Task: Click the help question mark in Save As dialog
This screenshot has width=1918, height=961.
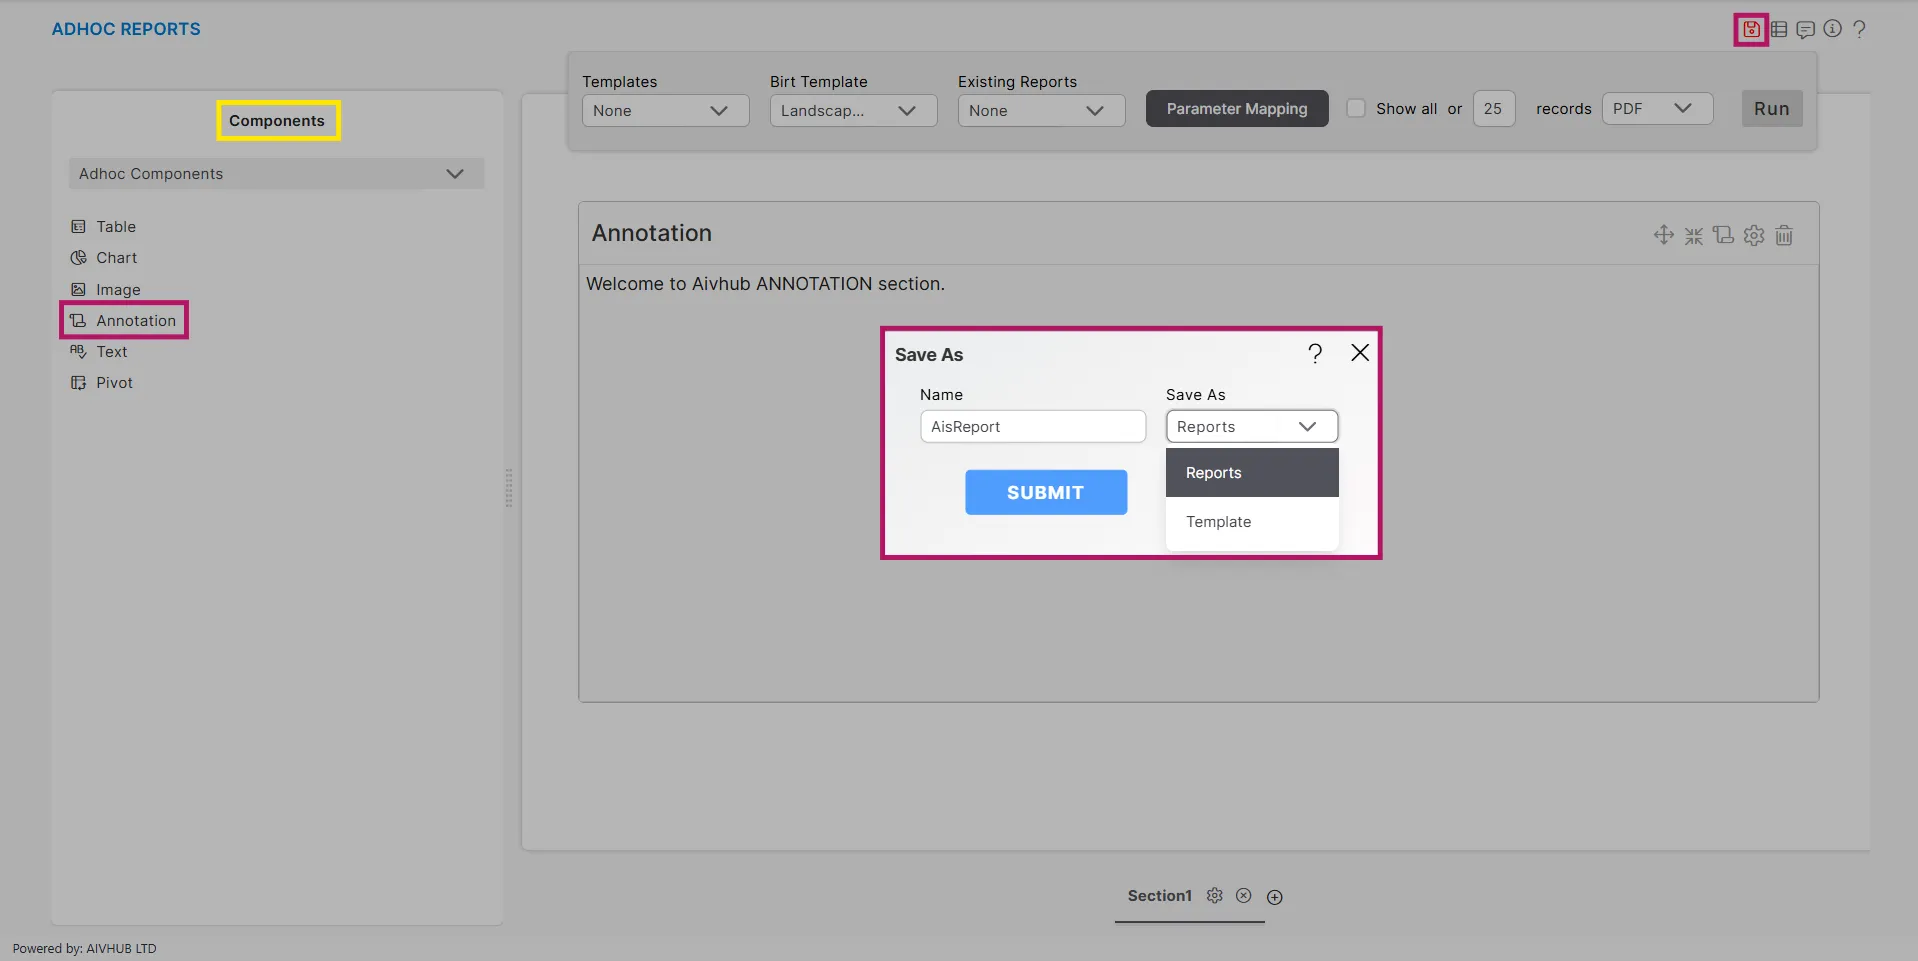Action: click(1315, 353)
